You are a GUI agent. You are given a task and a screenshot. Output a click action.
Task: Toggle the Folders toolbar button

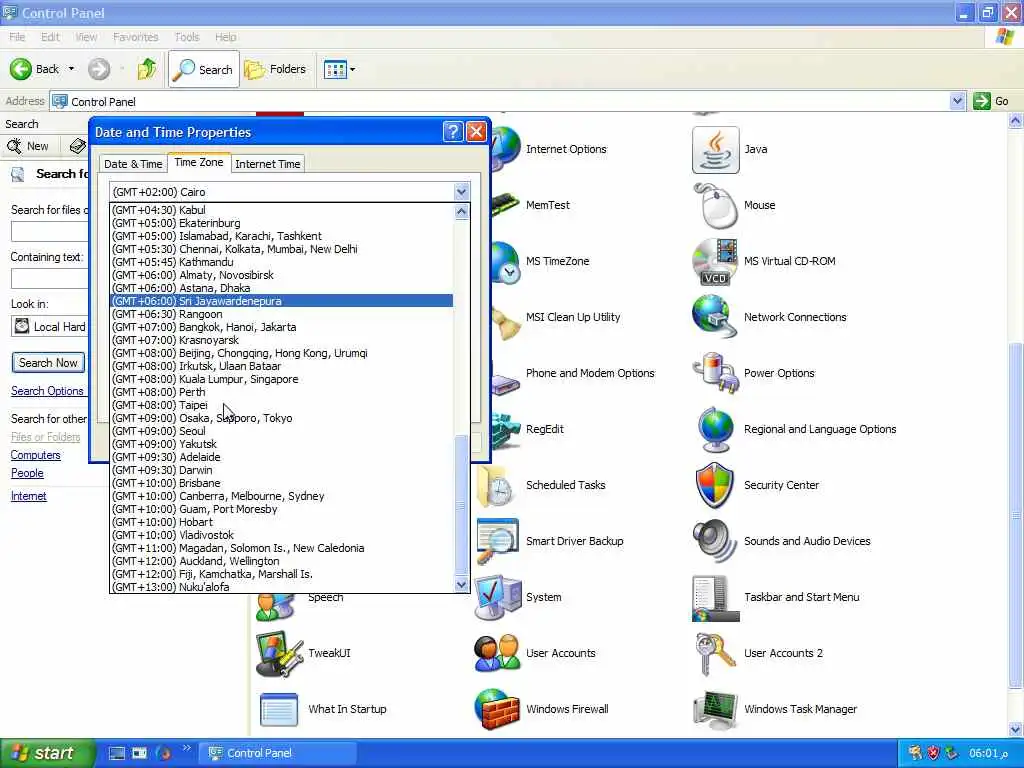point(275,69)
